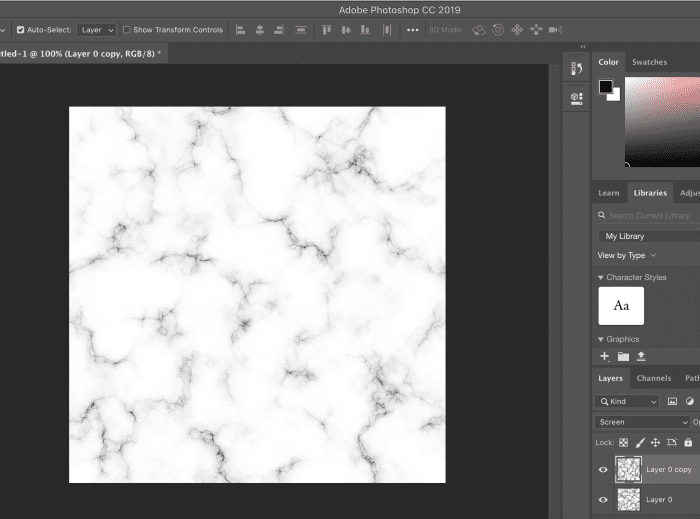Image resolution: width=700 pixels, height=519 pixels.
Task: Click the Libraries upload icon
Action: tap(641, 356)
